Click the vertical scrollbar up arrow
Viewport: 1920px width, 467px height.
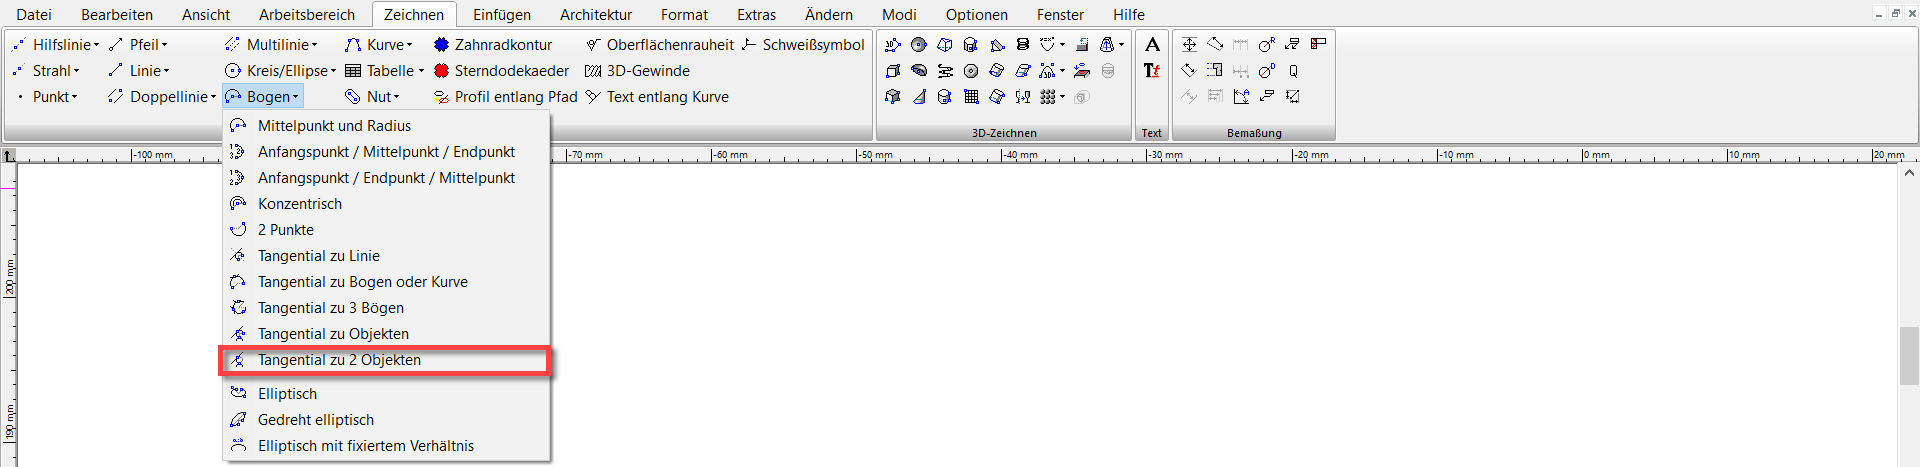coord(1909,173)
